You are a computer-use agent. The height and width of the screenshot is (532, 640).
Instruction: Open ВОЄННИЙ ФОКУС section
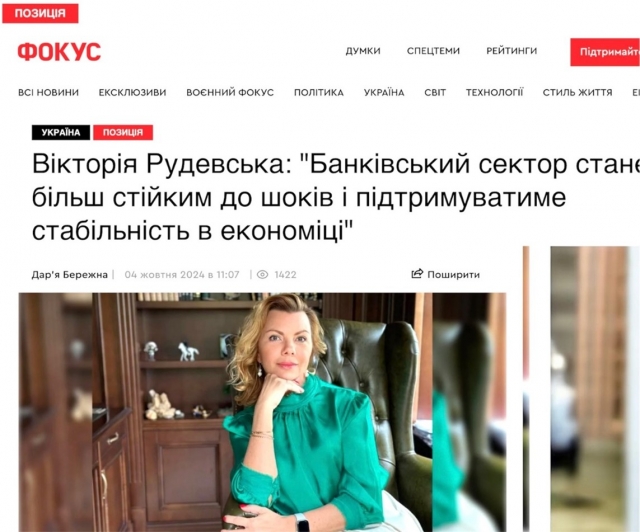[230, 93]
